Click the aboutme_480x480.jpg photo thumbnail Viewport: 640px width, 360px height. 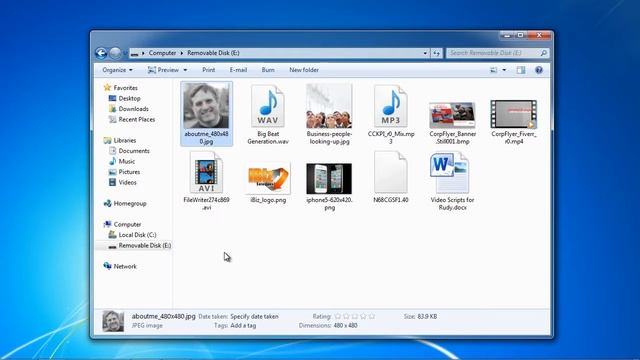click(206, 106)
